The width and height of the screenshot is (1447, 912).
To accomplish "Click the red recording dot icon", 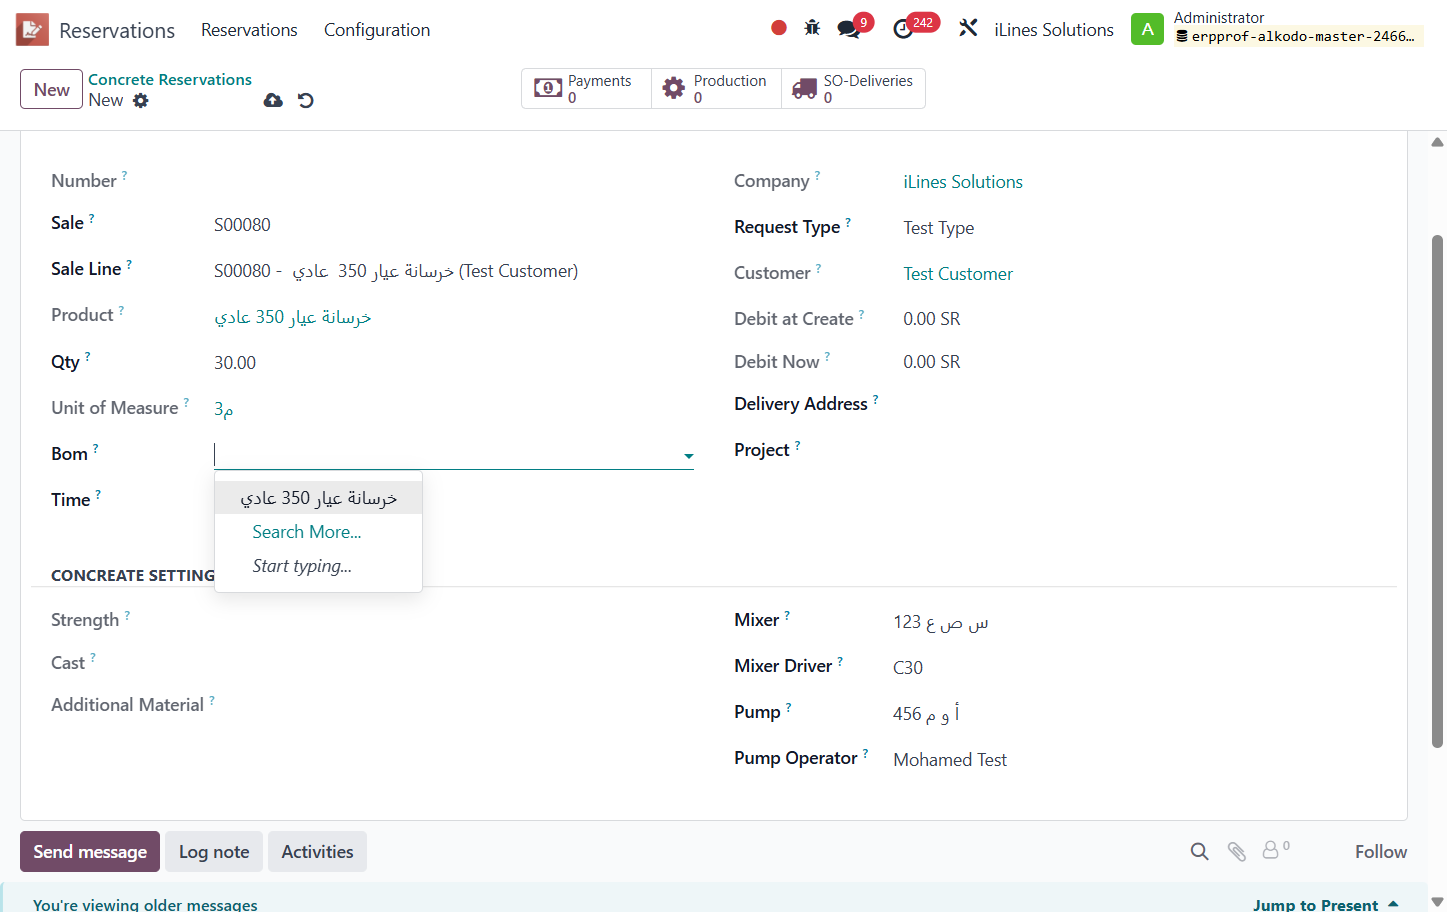I will (779, 28).
